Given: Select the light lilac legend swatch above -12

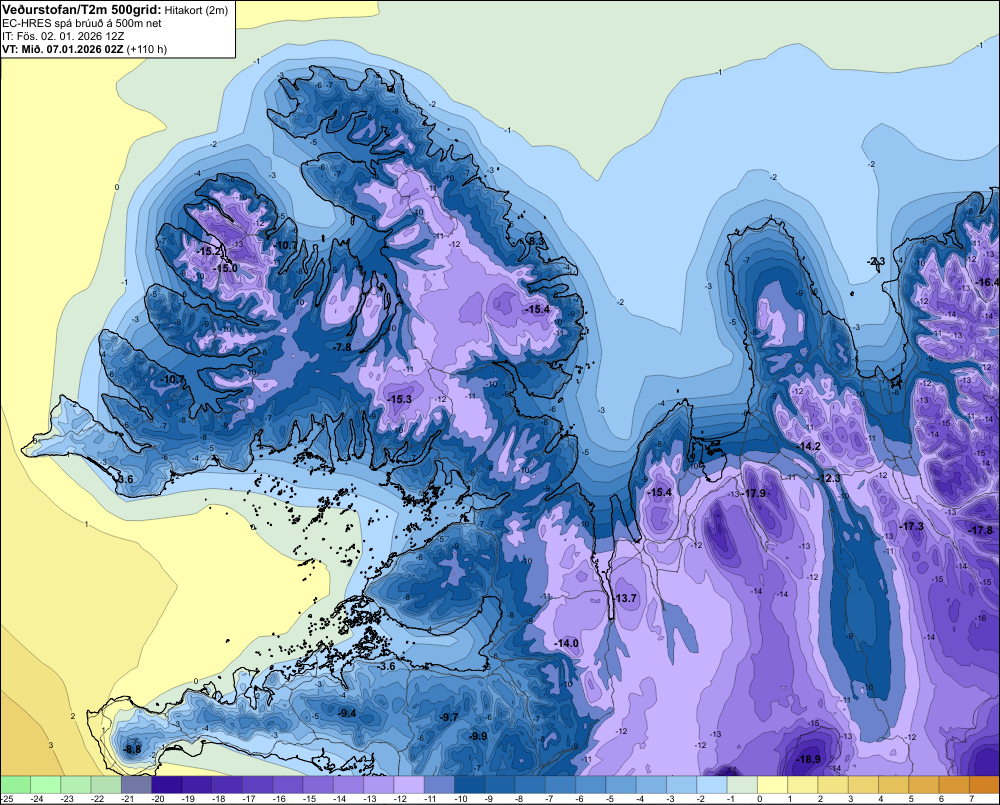Looking at the screenshot, I should point(409,784).
